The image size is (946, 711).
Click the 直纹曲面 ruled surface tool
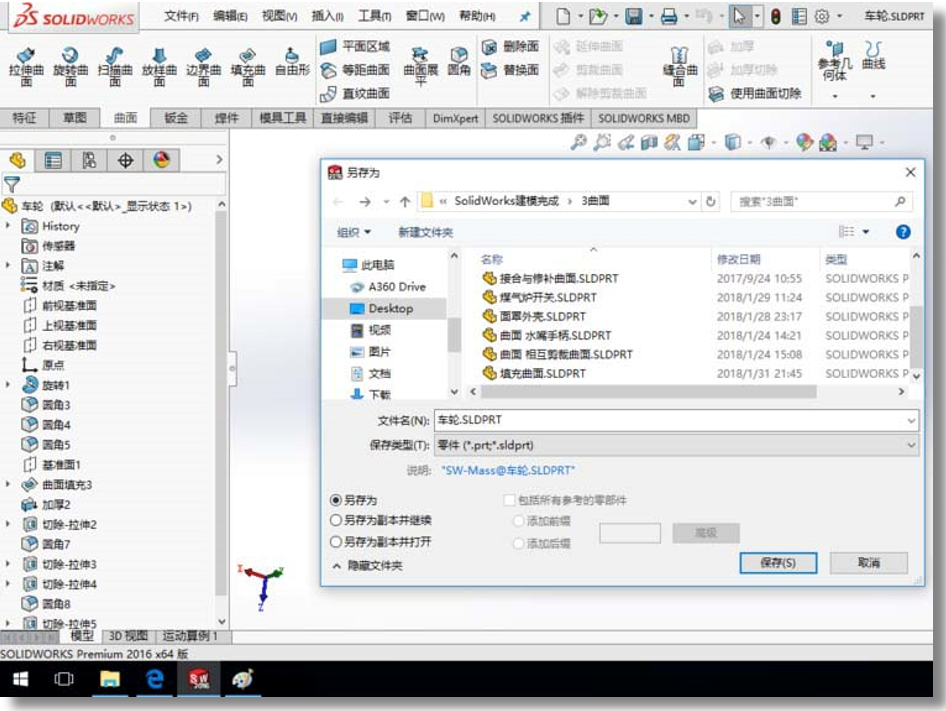coord(355,94)
